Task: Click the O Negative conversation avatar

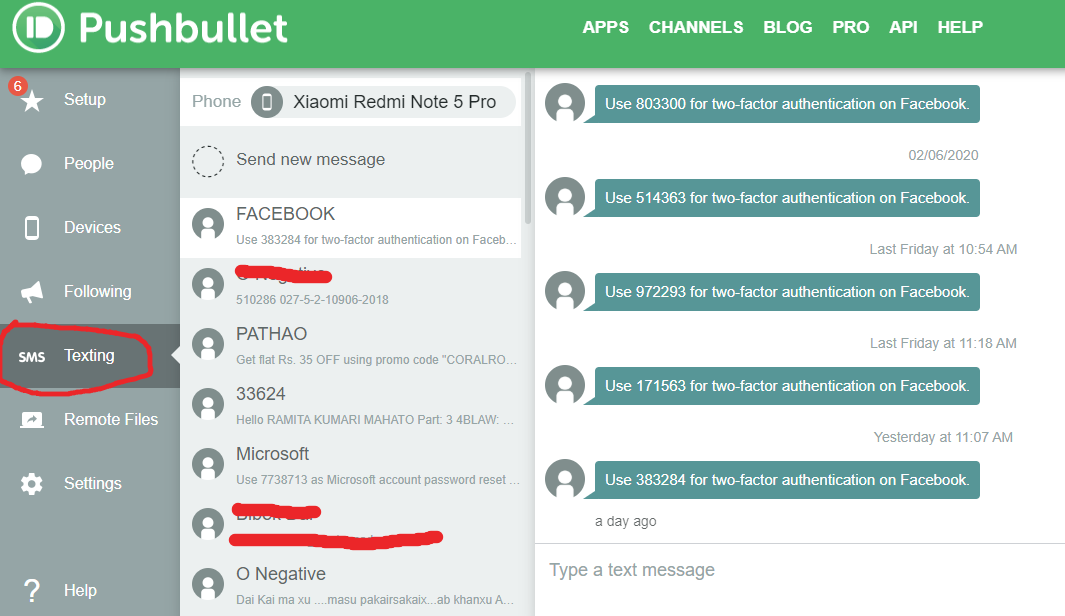Action: (x=208, y=584)
